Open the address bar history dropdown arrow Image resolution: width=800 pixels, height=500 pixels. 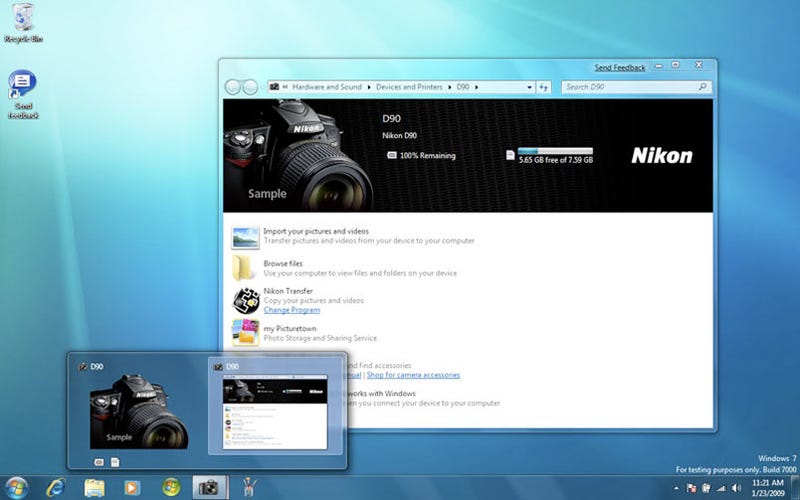point(529,87)
